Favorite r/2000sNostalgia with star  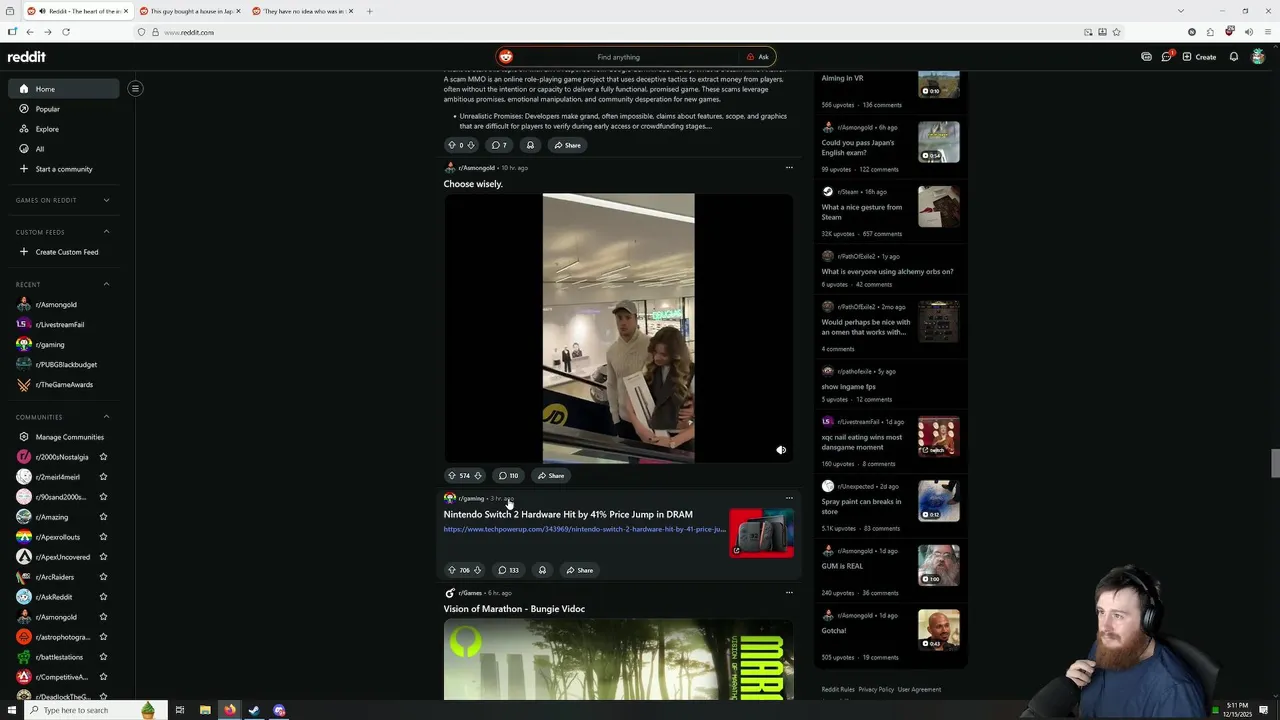(x=103, y=457)
